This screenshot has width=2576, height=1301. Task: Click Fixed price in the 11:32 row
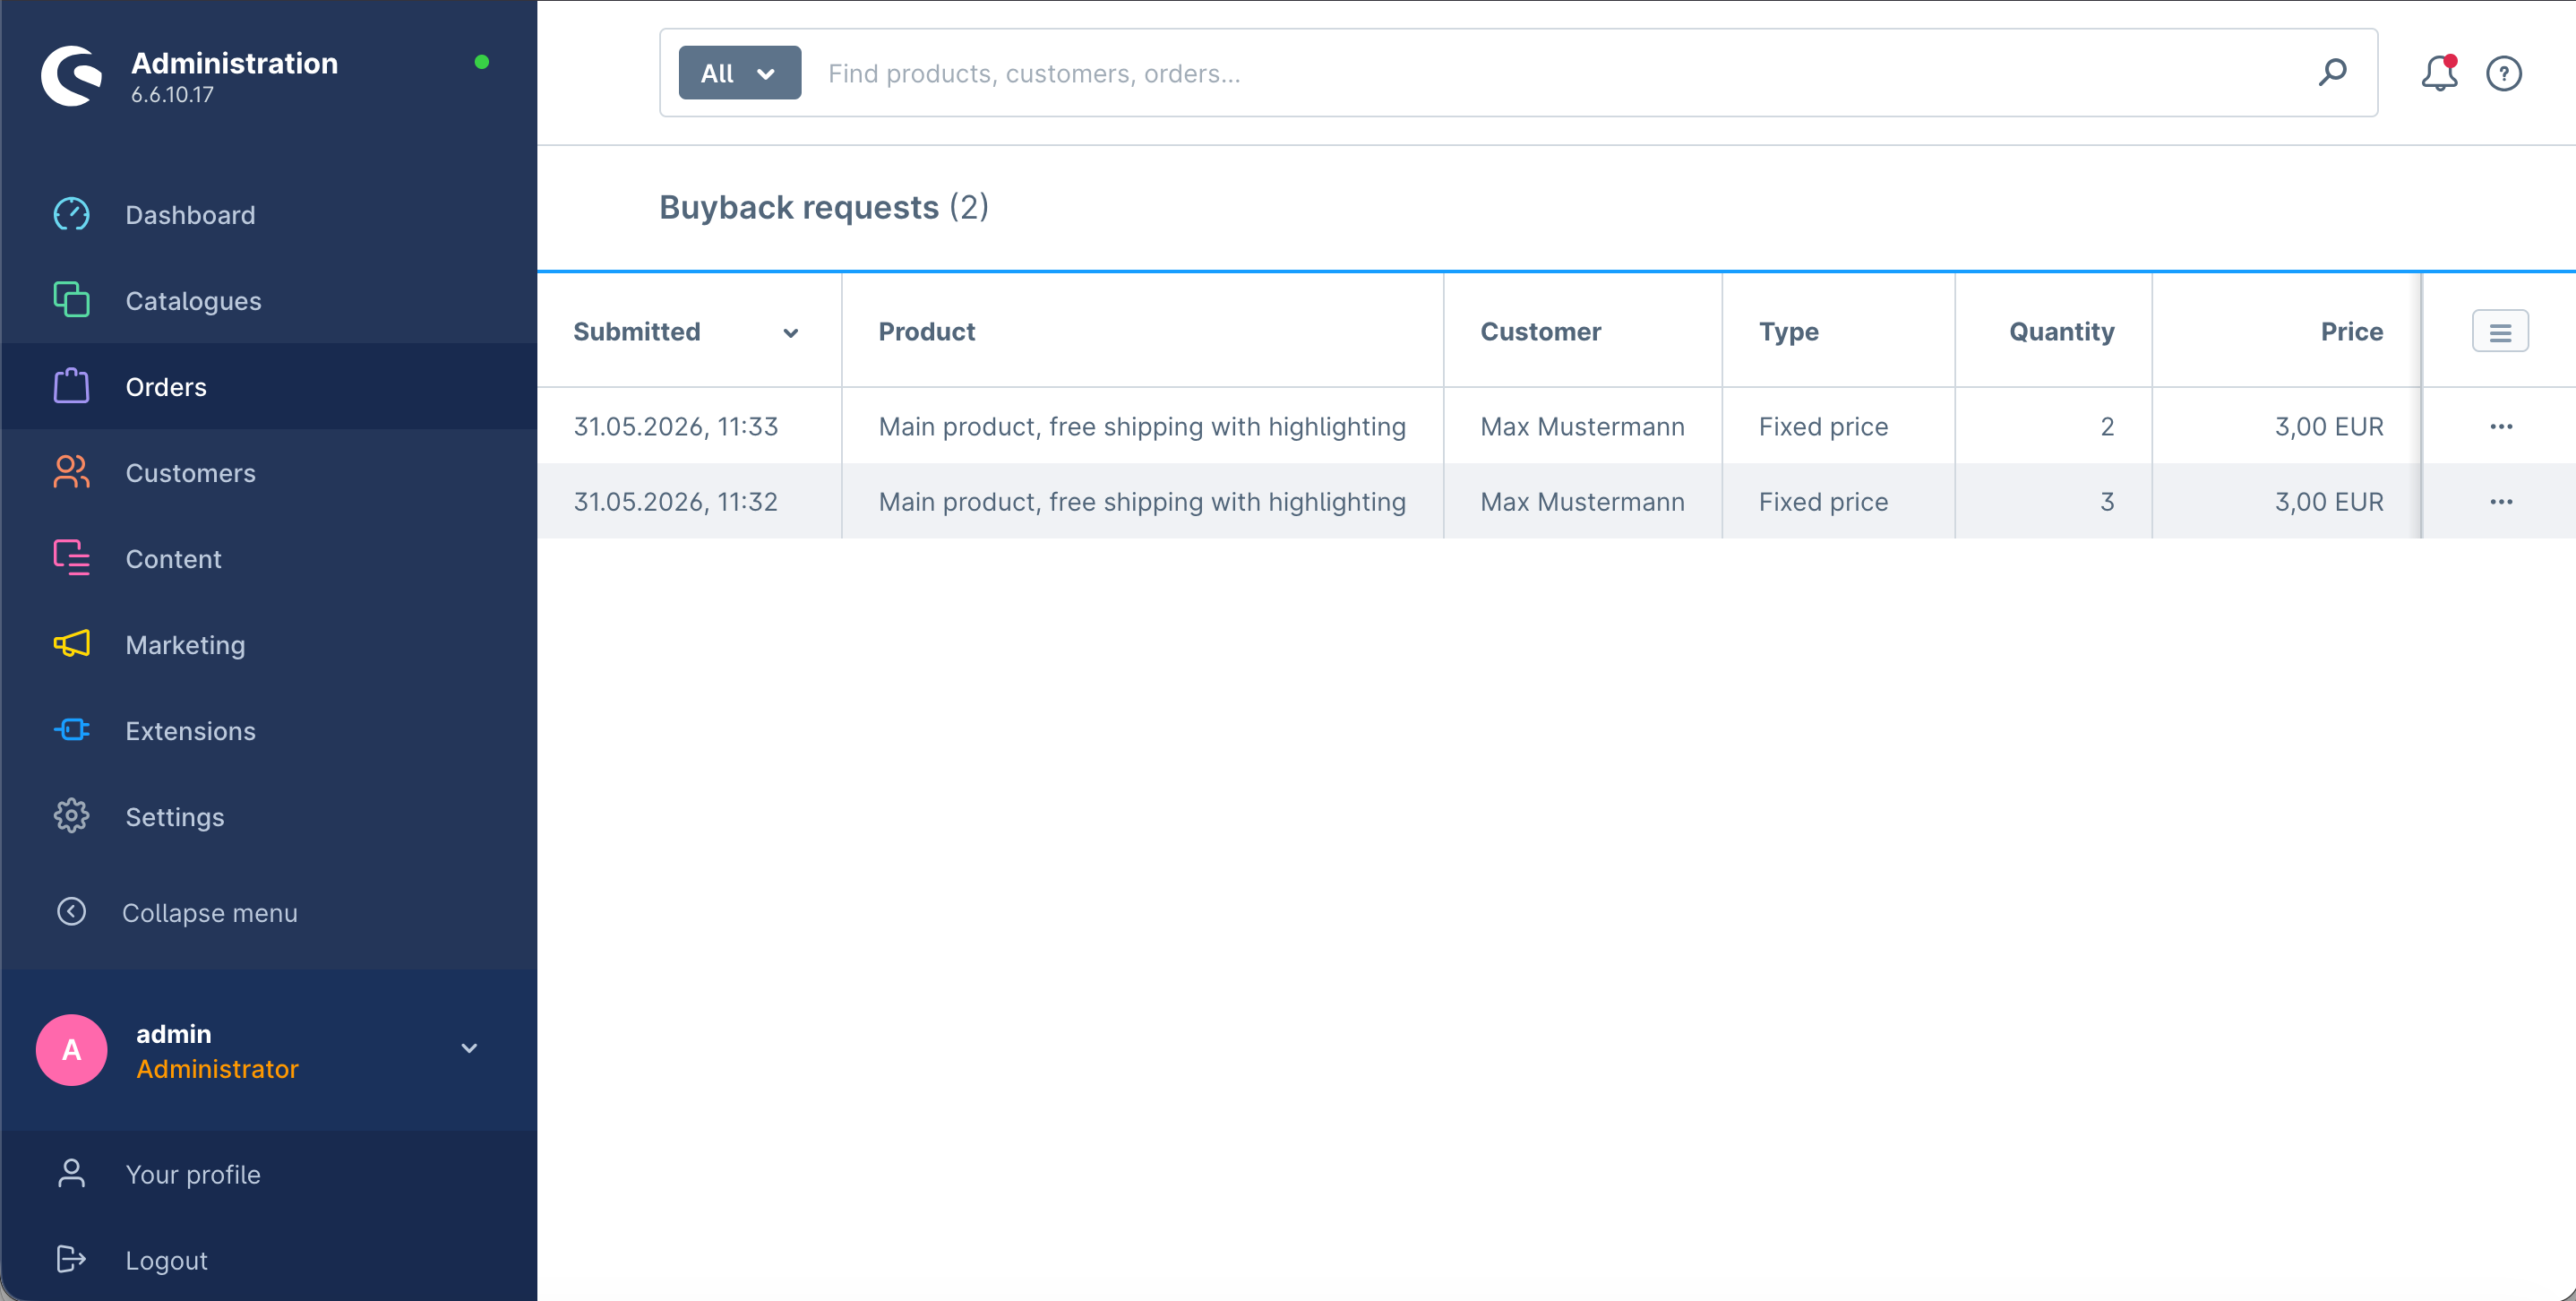click(x=1823, y=502)
